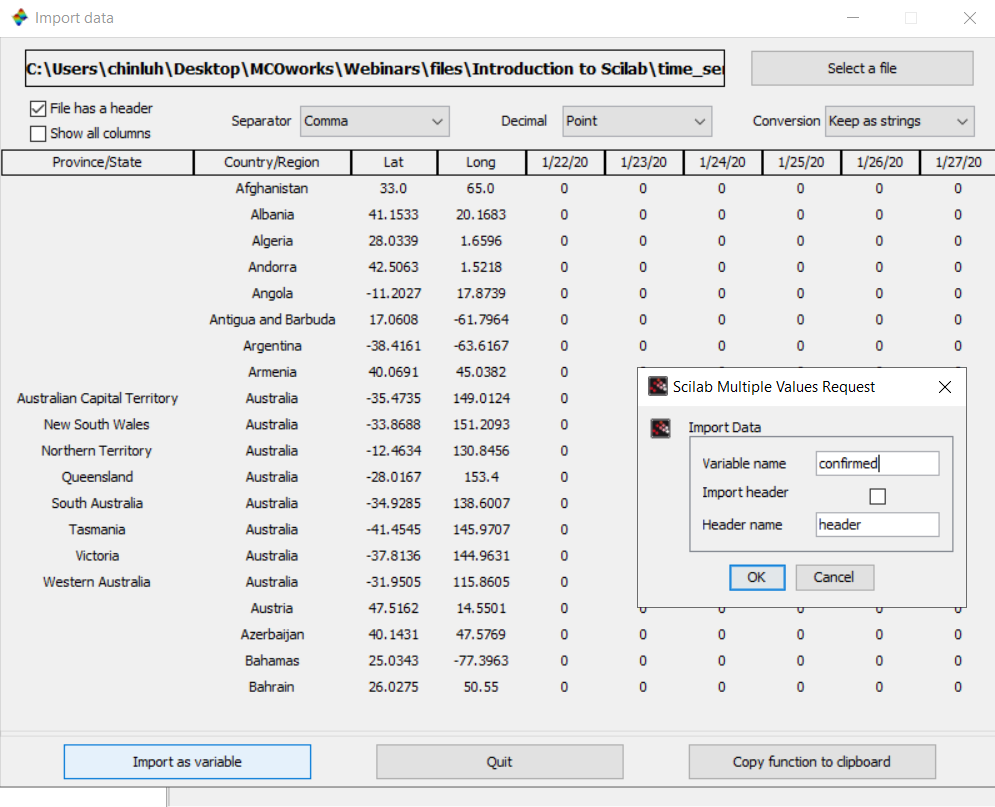This screenshot has width=995, height=807.
Task: Click the -11.2027 latitude value
Action: tap(393, 293)
